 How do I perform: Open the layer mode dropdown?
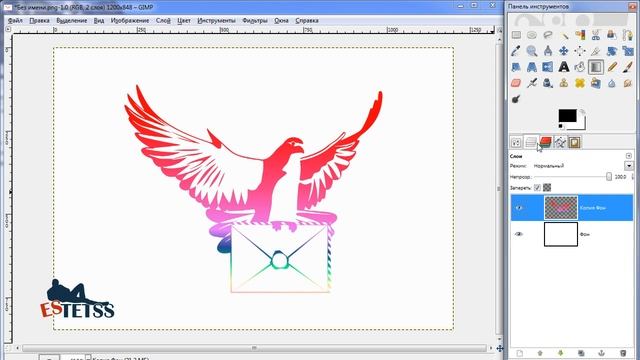tap(629, 166)
